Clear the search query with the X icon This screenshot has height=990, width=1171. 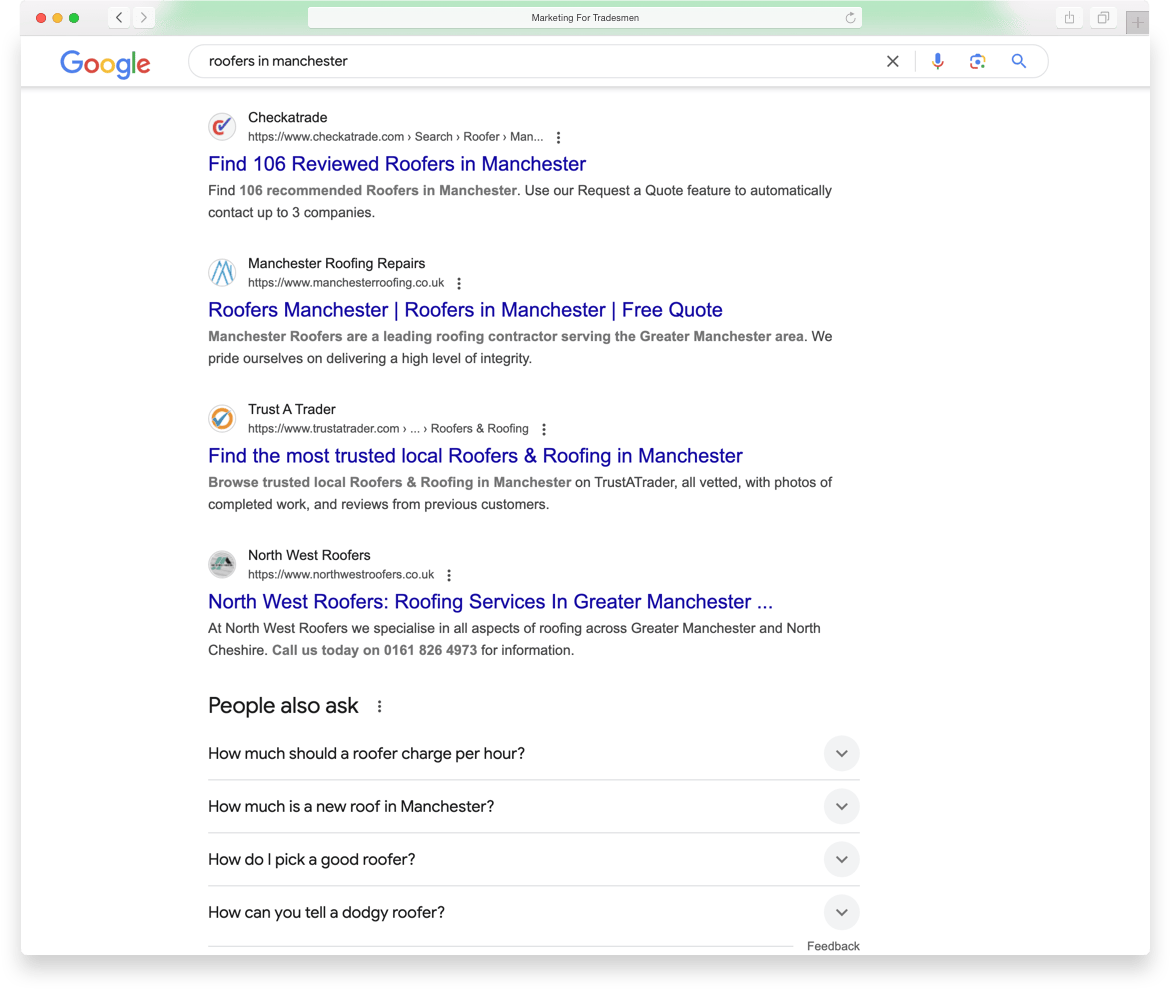892,61
